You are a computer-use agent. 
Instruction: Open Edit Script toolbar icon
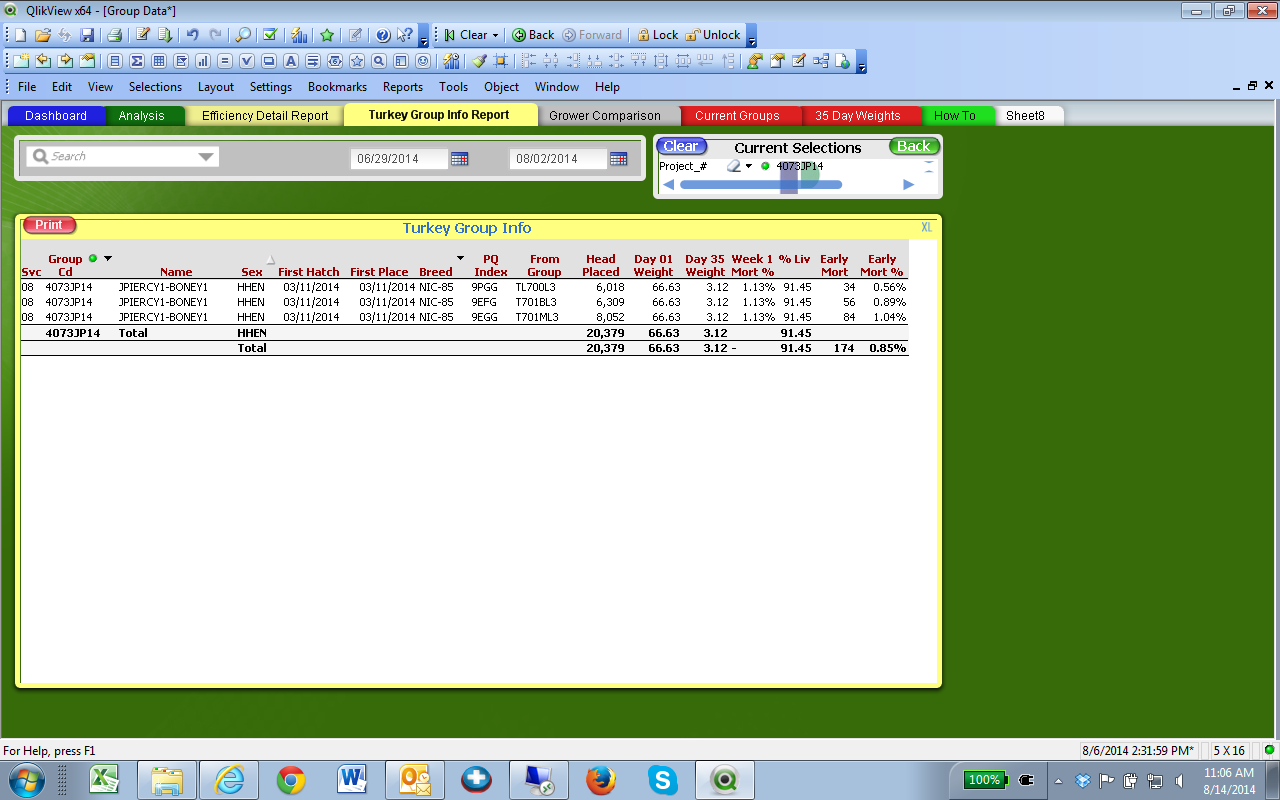(x=143, y=35)
